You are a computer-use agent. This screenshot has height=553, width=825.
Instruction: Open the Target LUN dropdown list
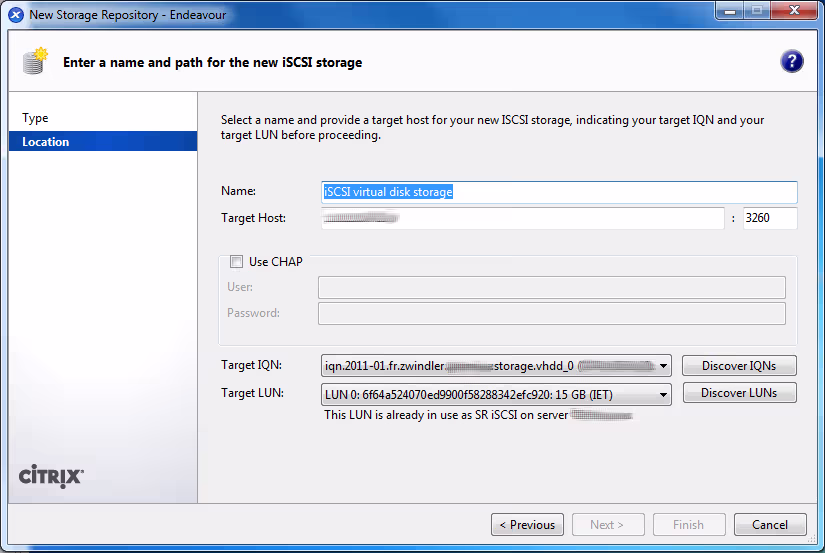[x=663, y=395]
